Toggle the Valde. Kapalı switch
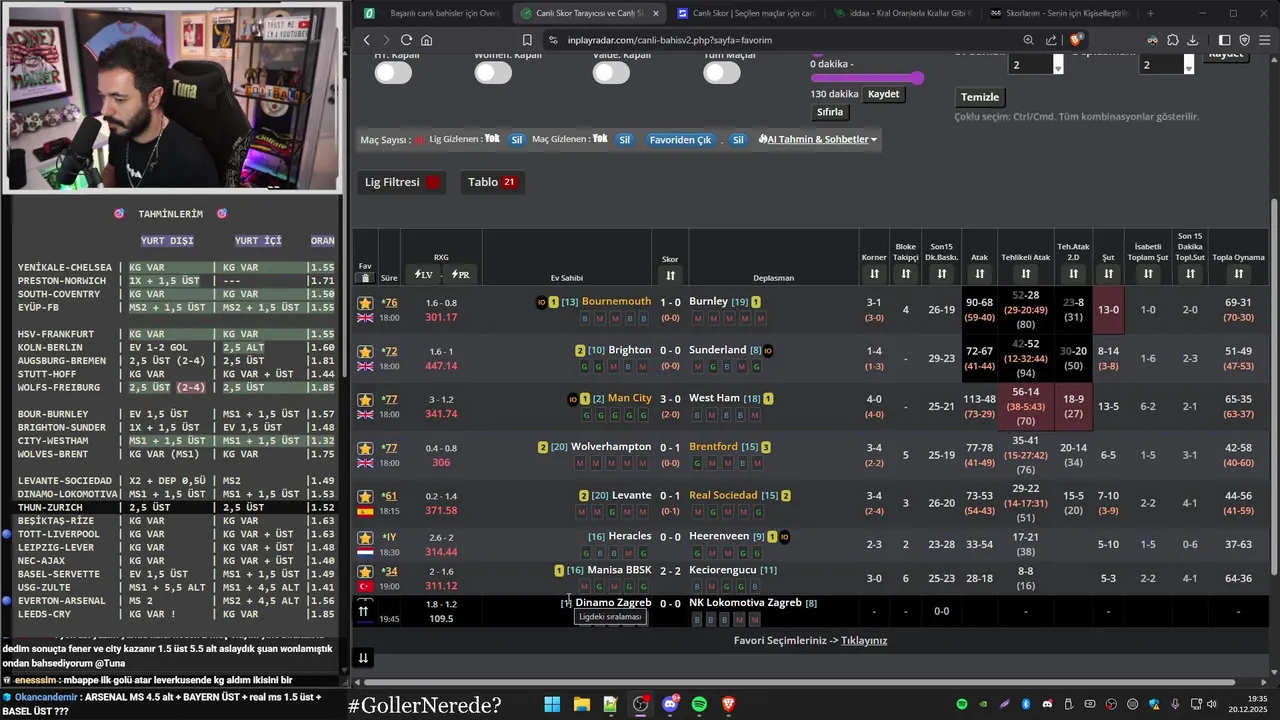1280x720 pixels. 611,73
